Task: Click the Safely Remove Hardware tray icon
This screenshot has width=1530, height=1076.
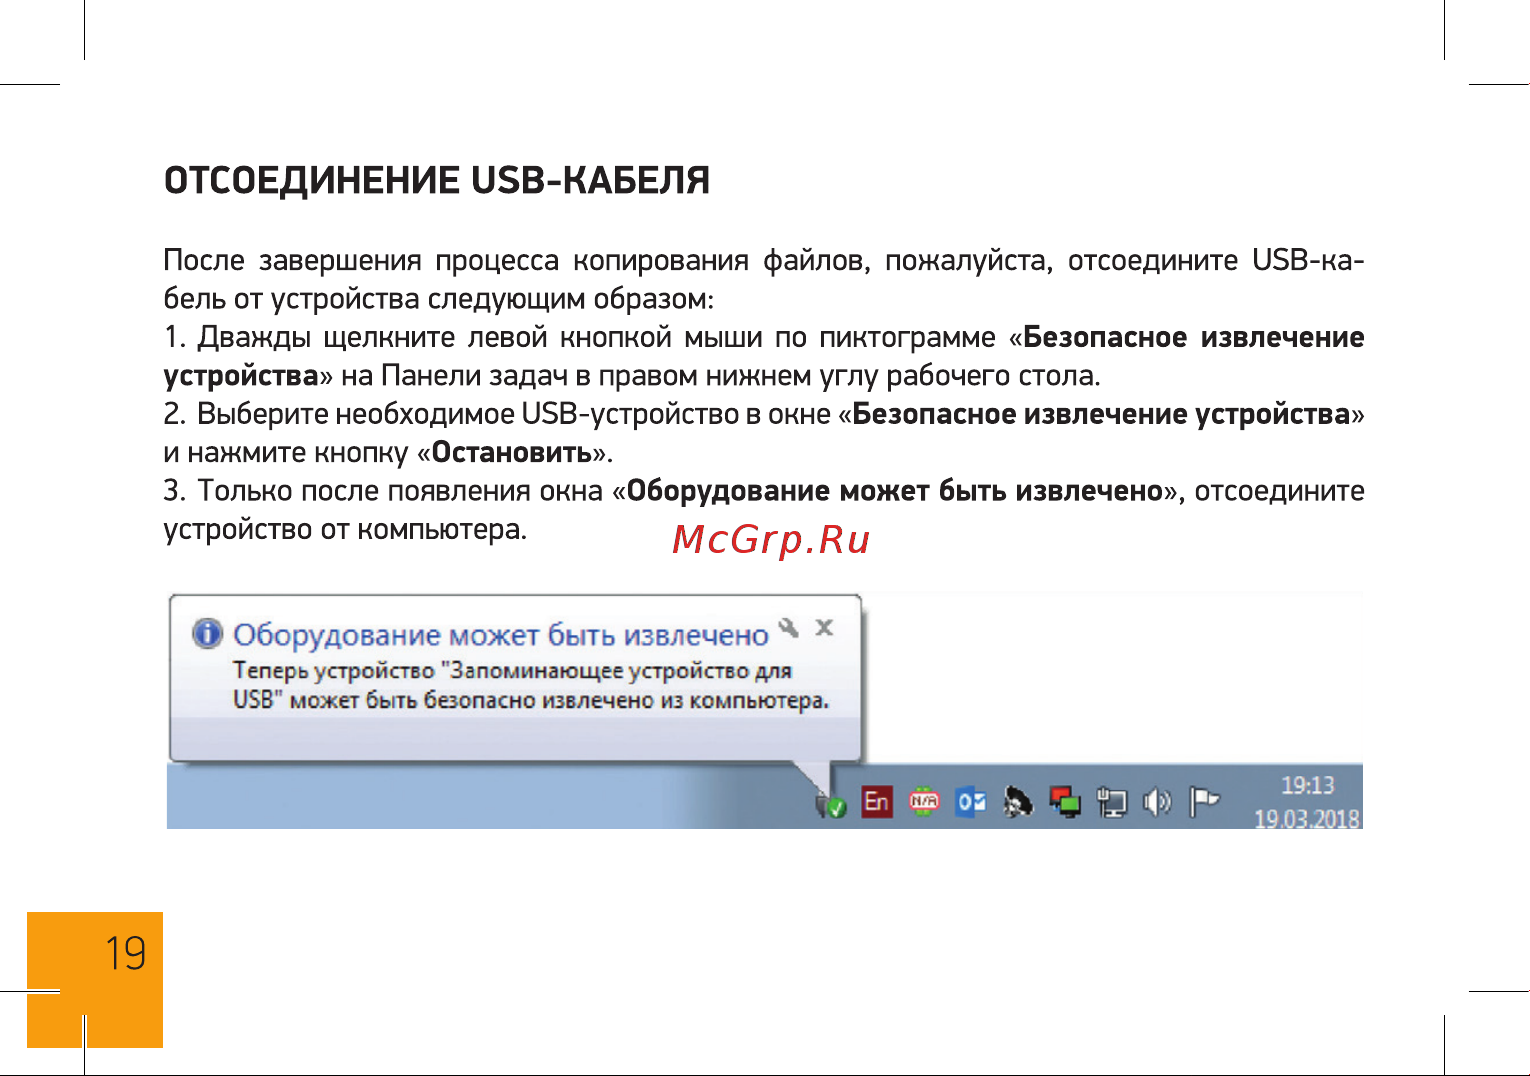Action: tap(831, 803)
